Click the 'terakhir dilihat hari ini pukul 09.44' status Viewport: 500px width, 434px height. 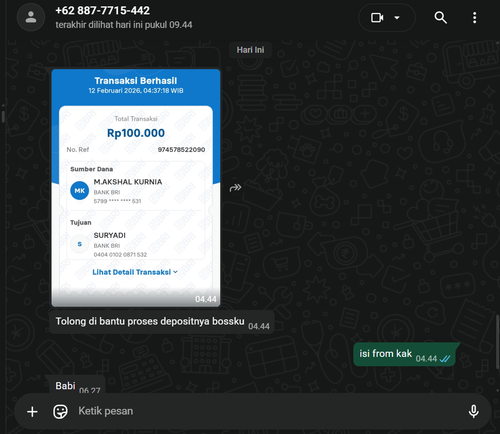(124, 25)
